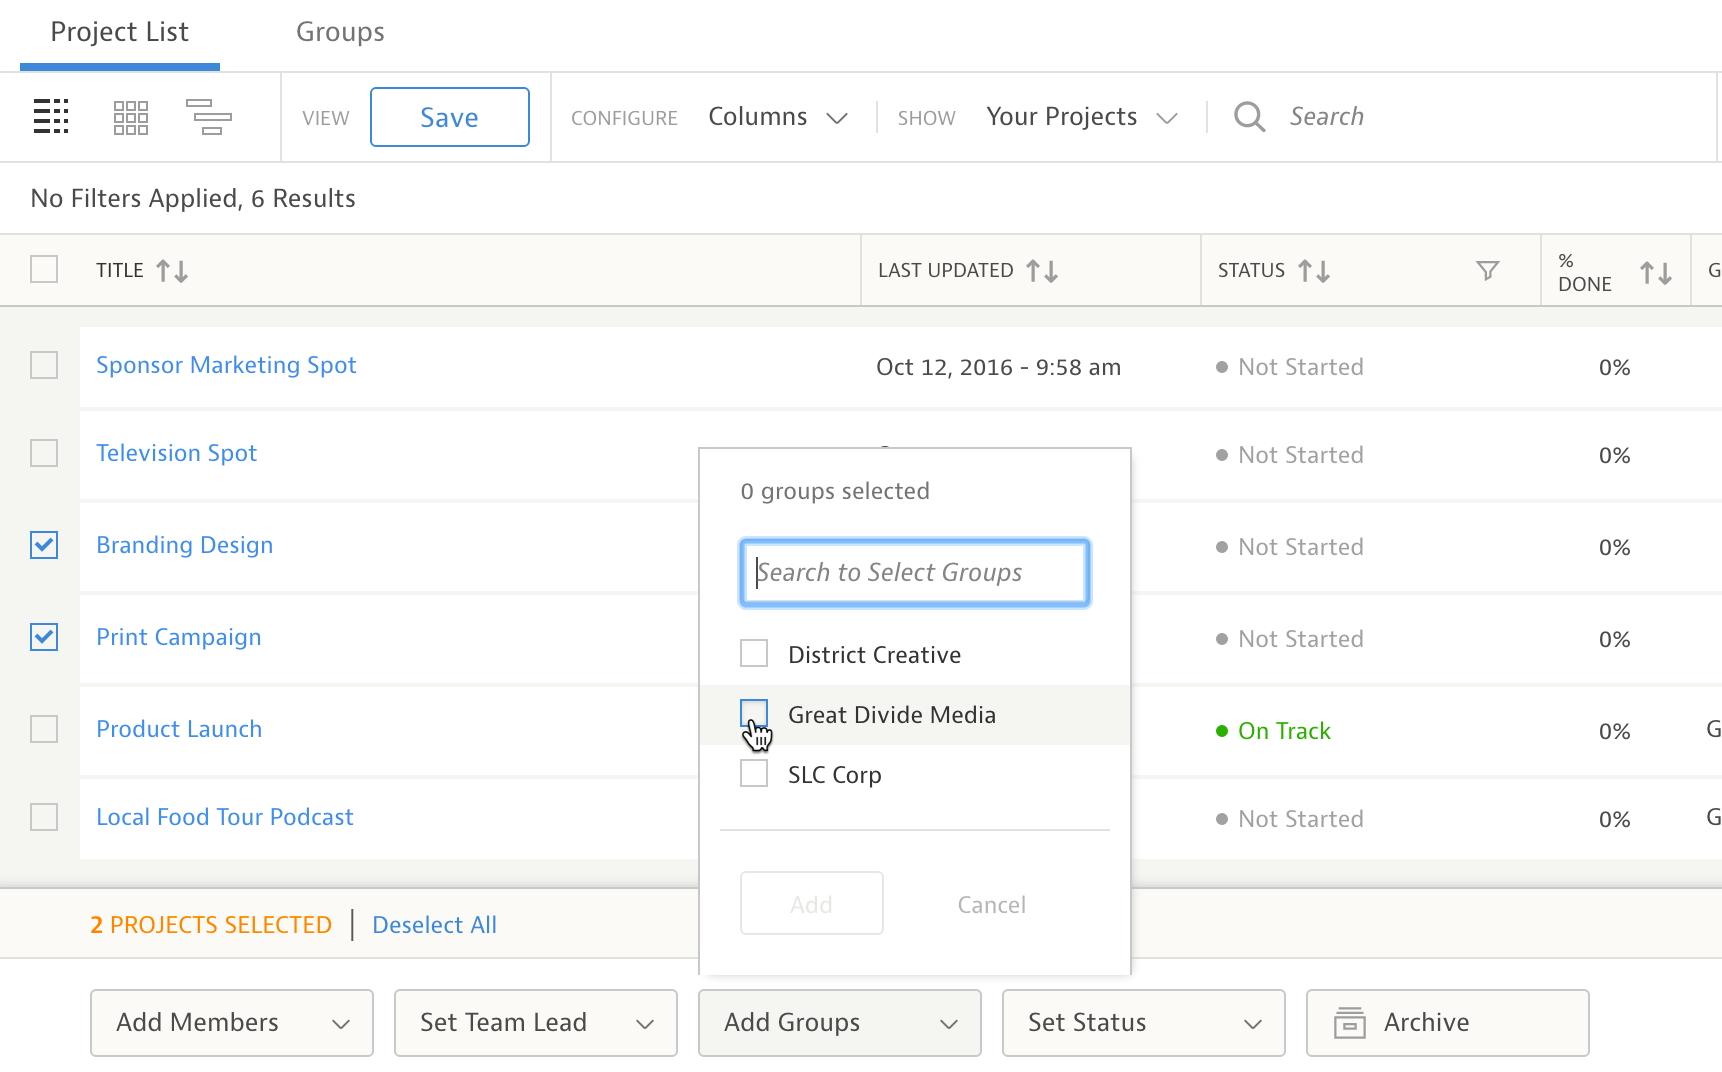Open the Status column filter funnel
The width and height of the screenshot is (1722, 1072).
tap(1487, 271)
